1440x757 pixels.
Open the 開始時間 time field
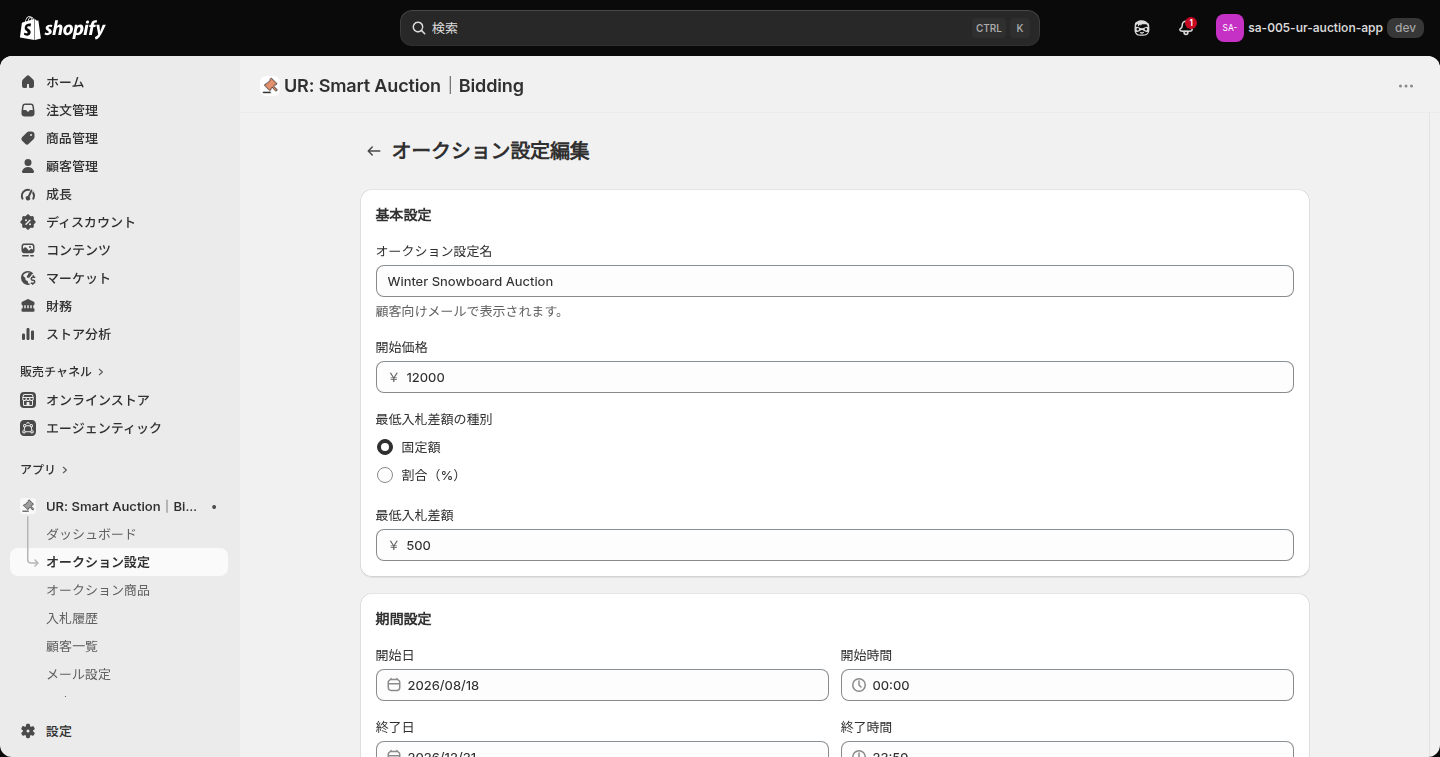[1067, 685]
